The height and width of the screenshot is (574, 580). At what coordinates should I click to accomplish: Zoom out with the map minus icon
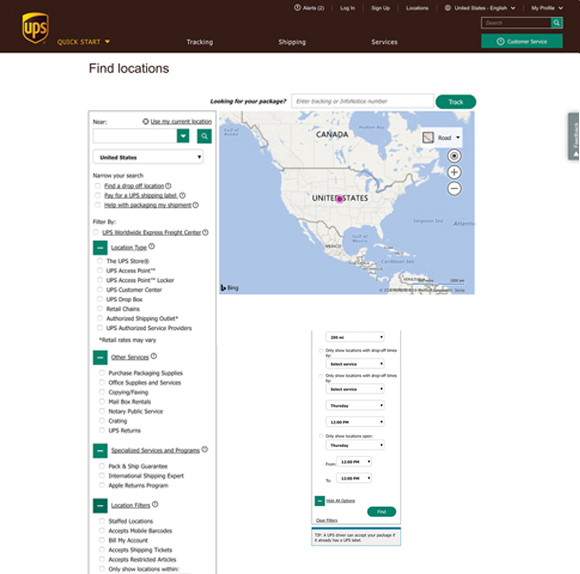pos(454,189)
